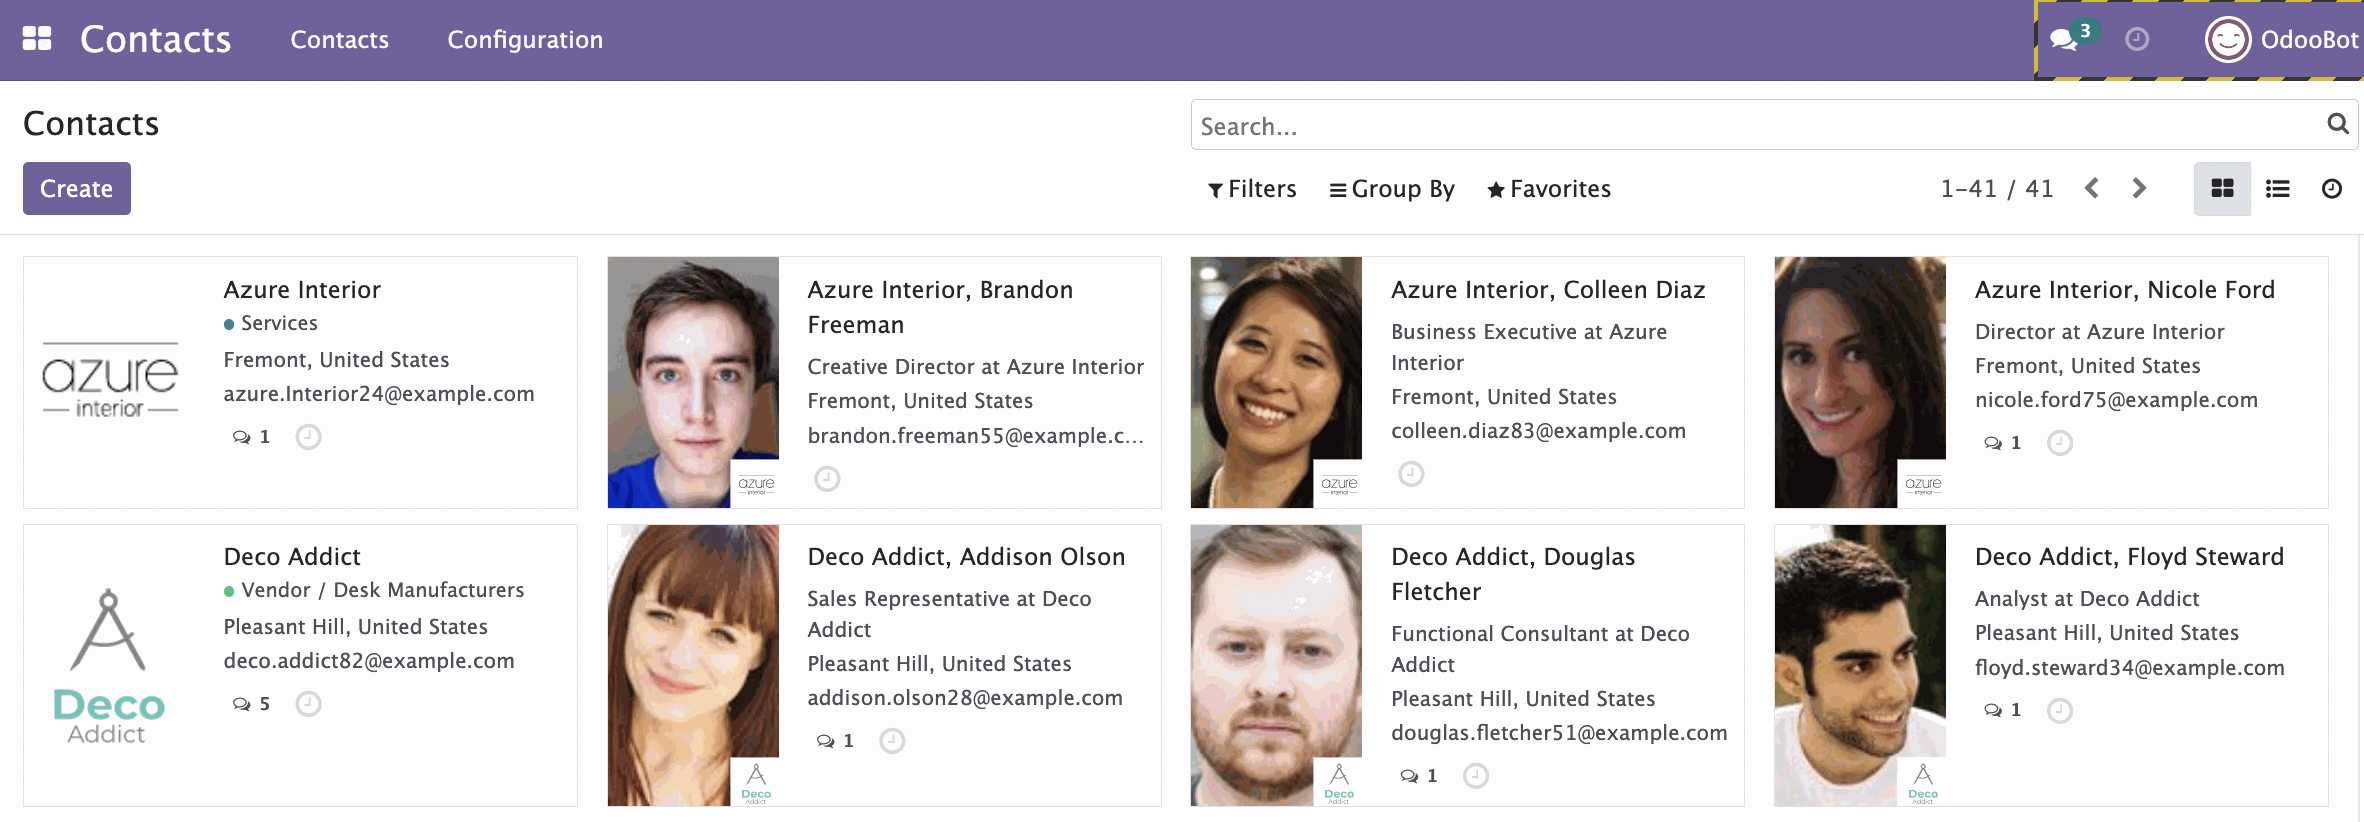Click activity clock on Floyd Steward card

tap(2060, 711)
